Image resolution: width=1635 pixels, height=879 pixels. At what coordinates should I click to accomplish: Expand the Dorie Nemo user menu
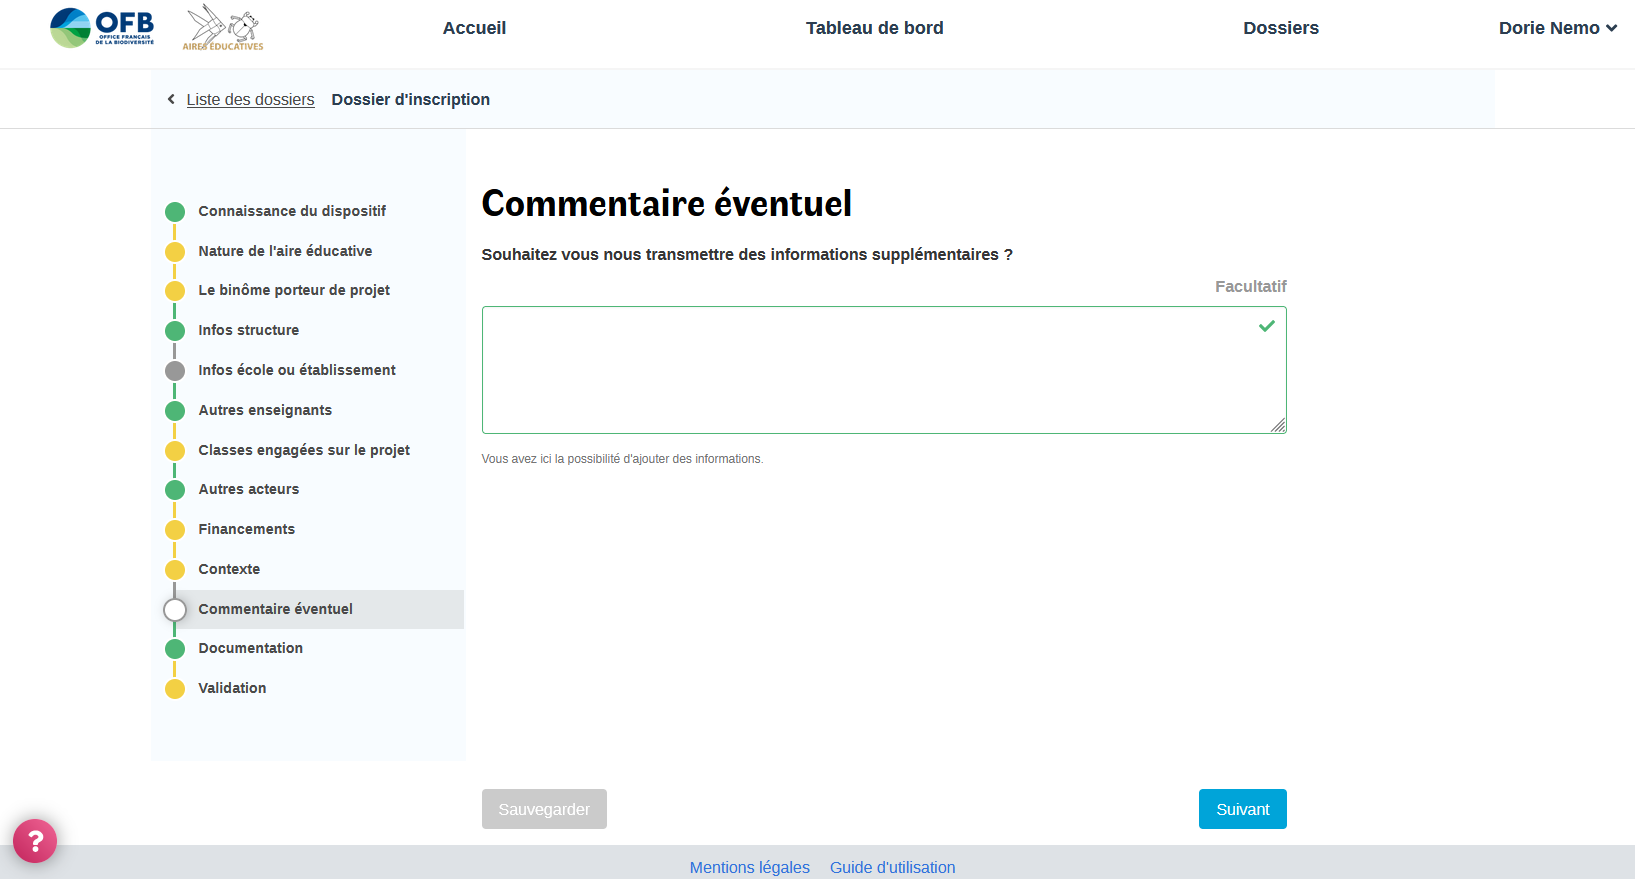point(1557,28)
